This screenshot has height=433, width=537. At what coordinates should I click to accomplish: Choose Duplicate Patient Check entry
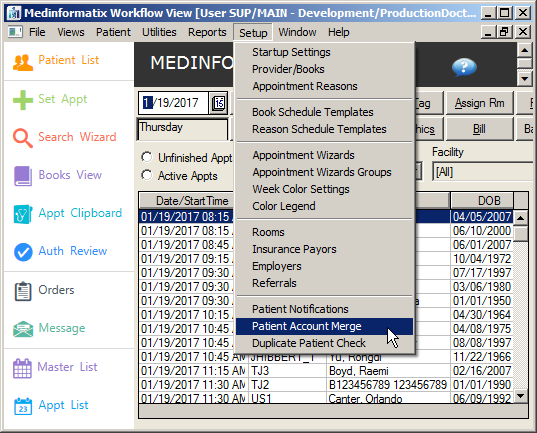tap(324, 343)
